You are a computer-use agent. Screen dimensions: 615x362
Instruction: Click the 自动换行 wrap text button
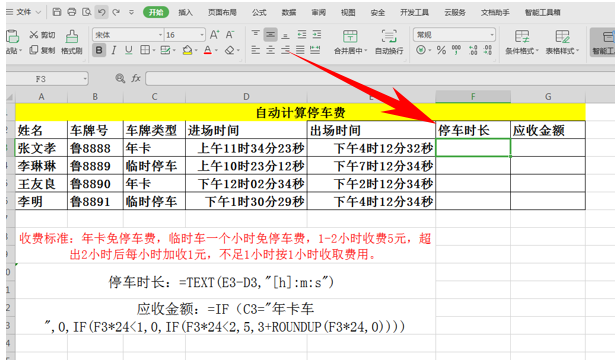[389, 42]
